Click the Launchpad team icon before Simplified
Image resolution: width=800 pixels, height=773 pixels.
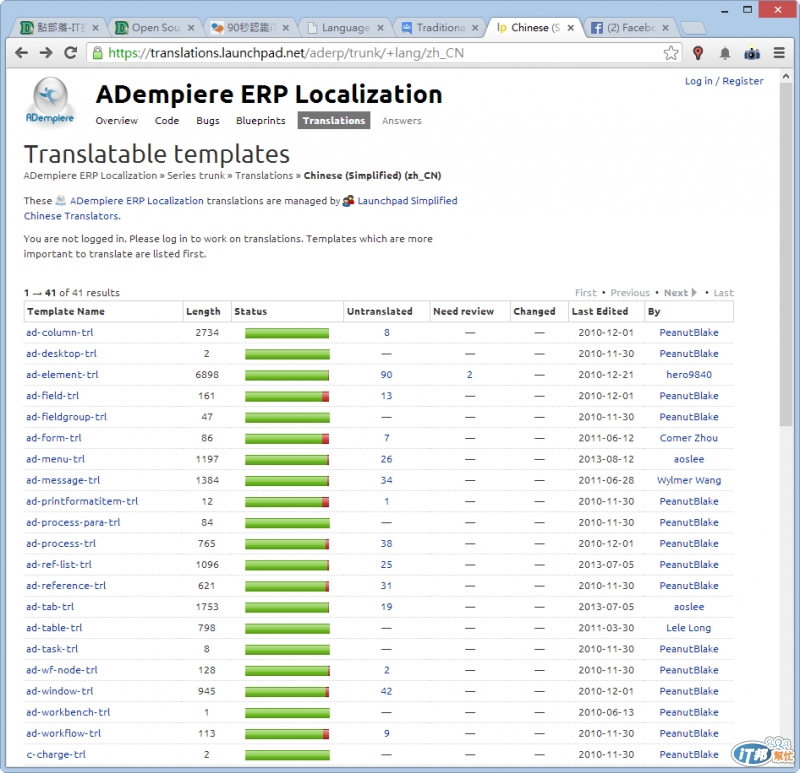click(x=348, y=201)
